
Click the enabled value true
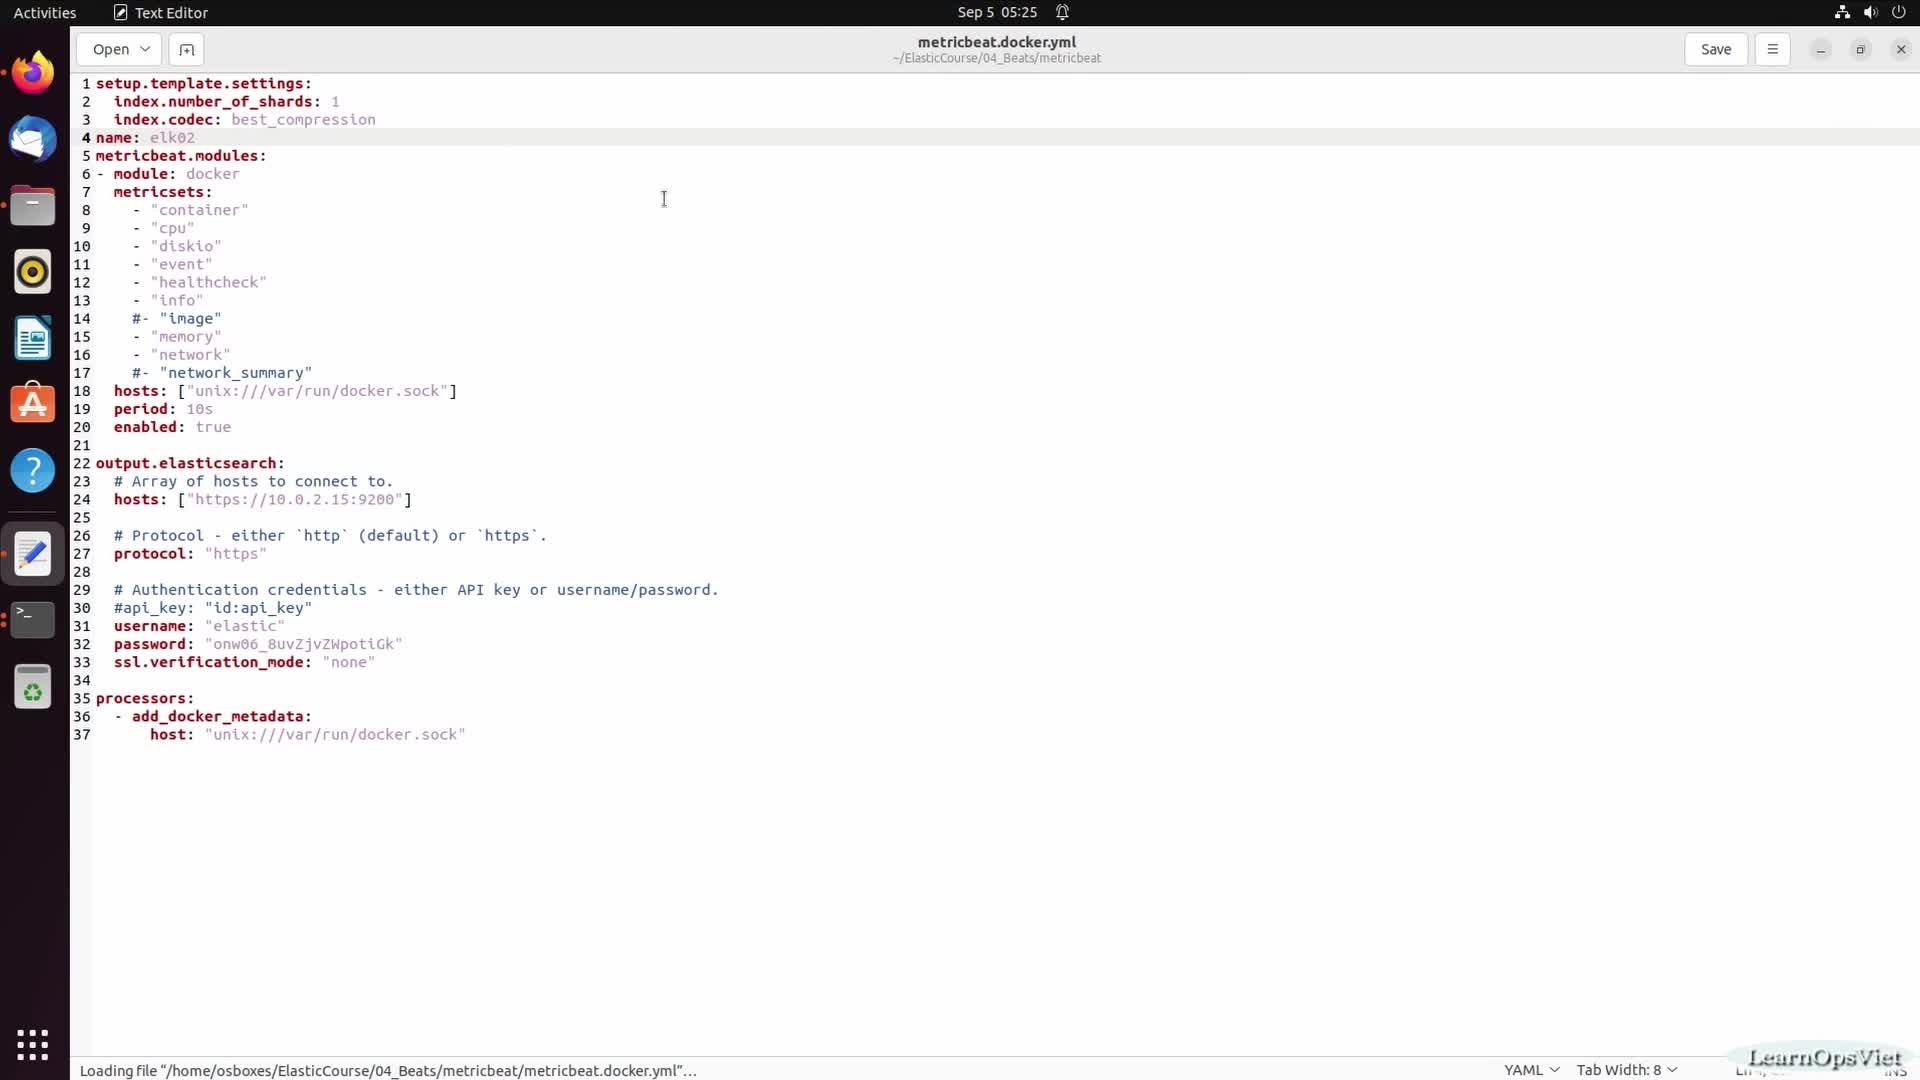pos(213,427)
